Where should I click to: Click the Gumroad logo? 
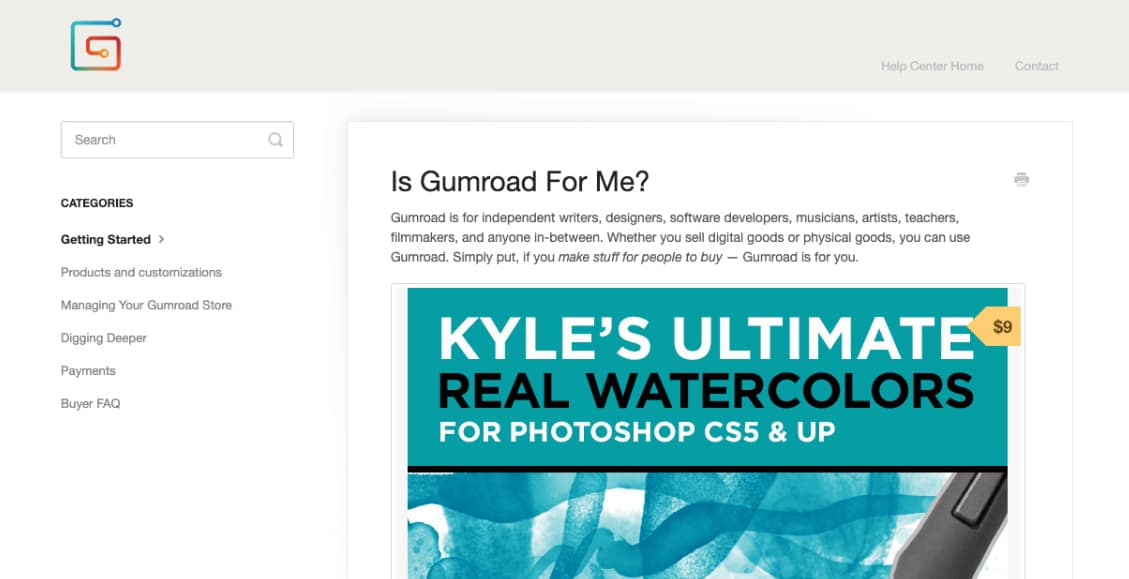95,44
